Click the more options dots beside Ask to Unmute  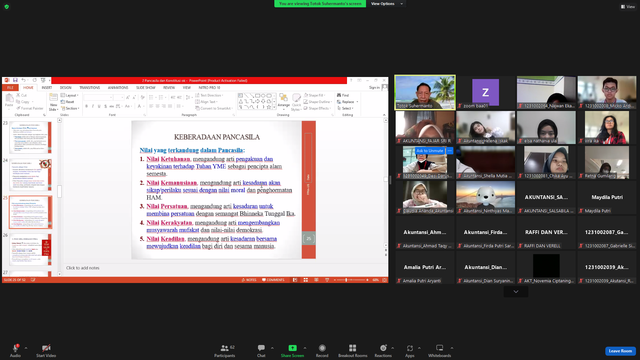(449, 151)
